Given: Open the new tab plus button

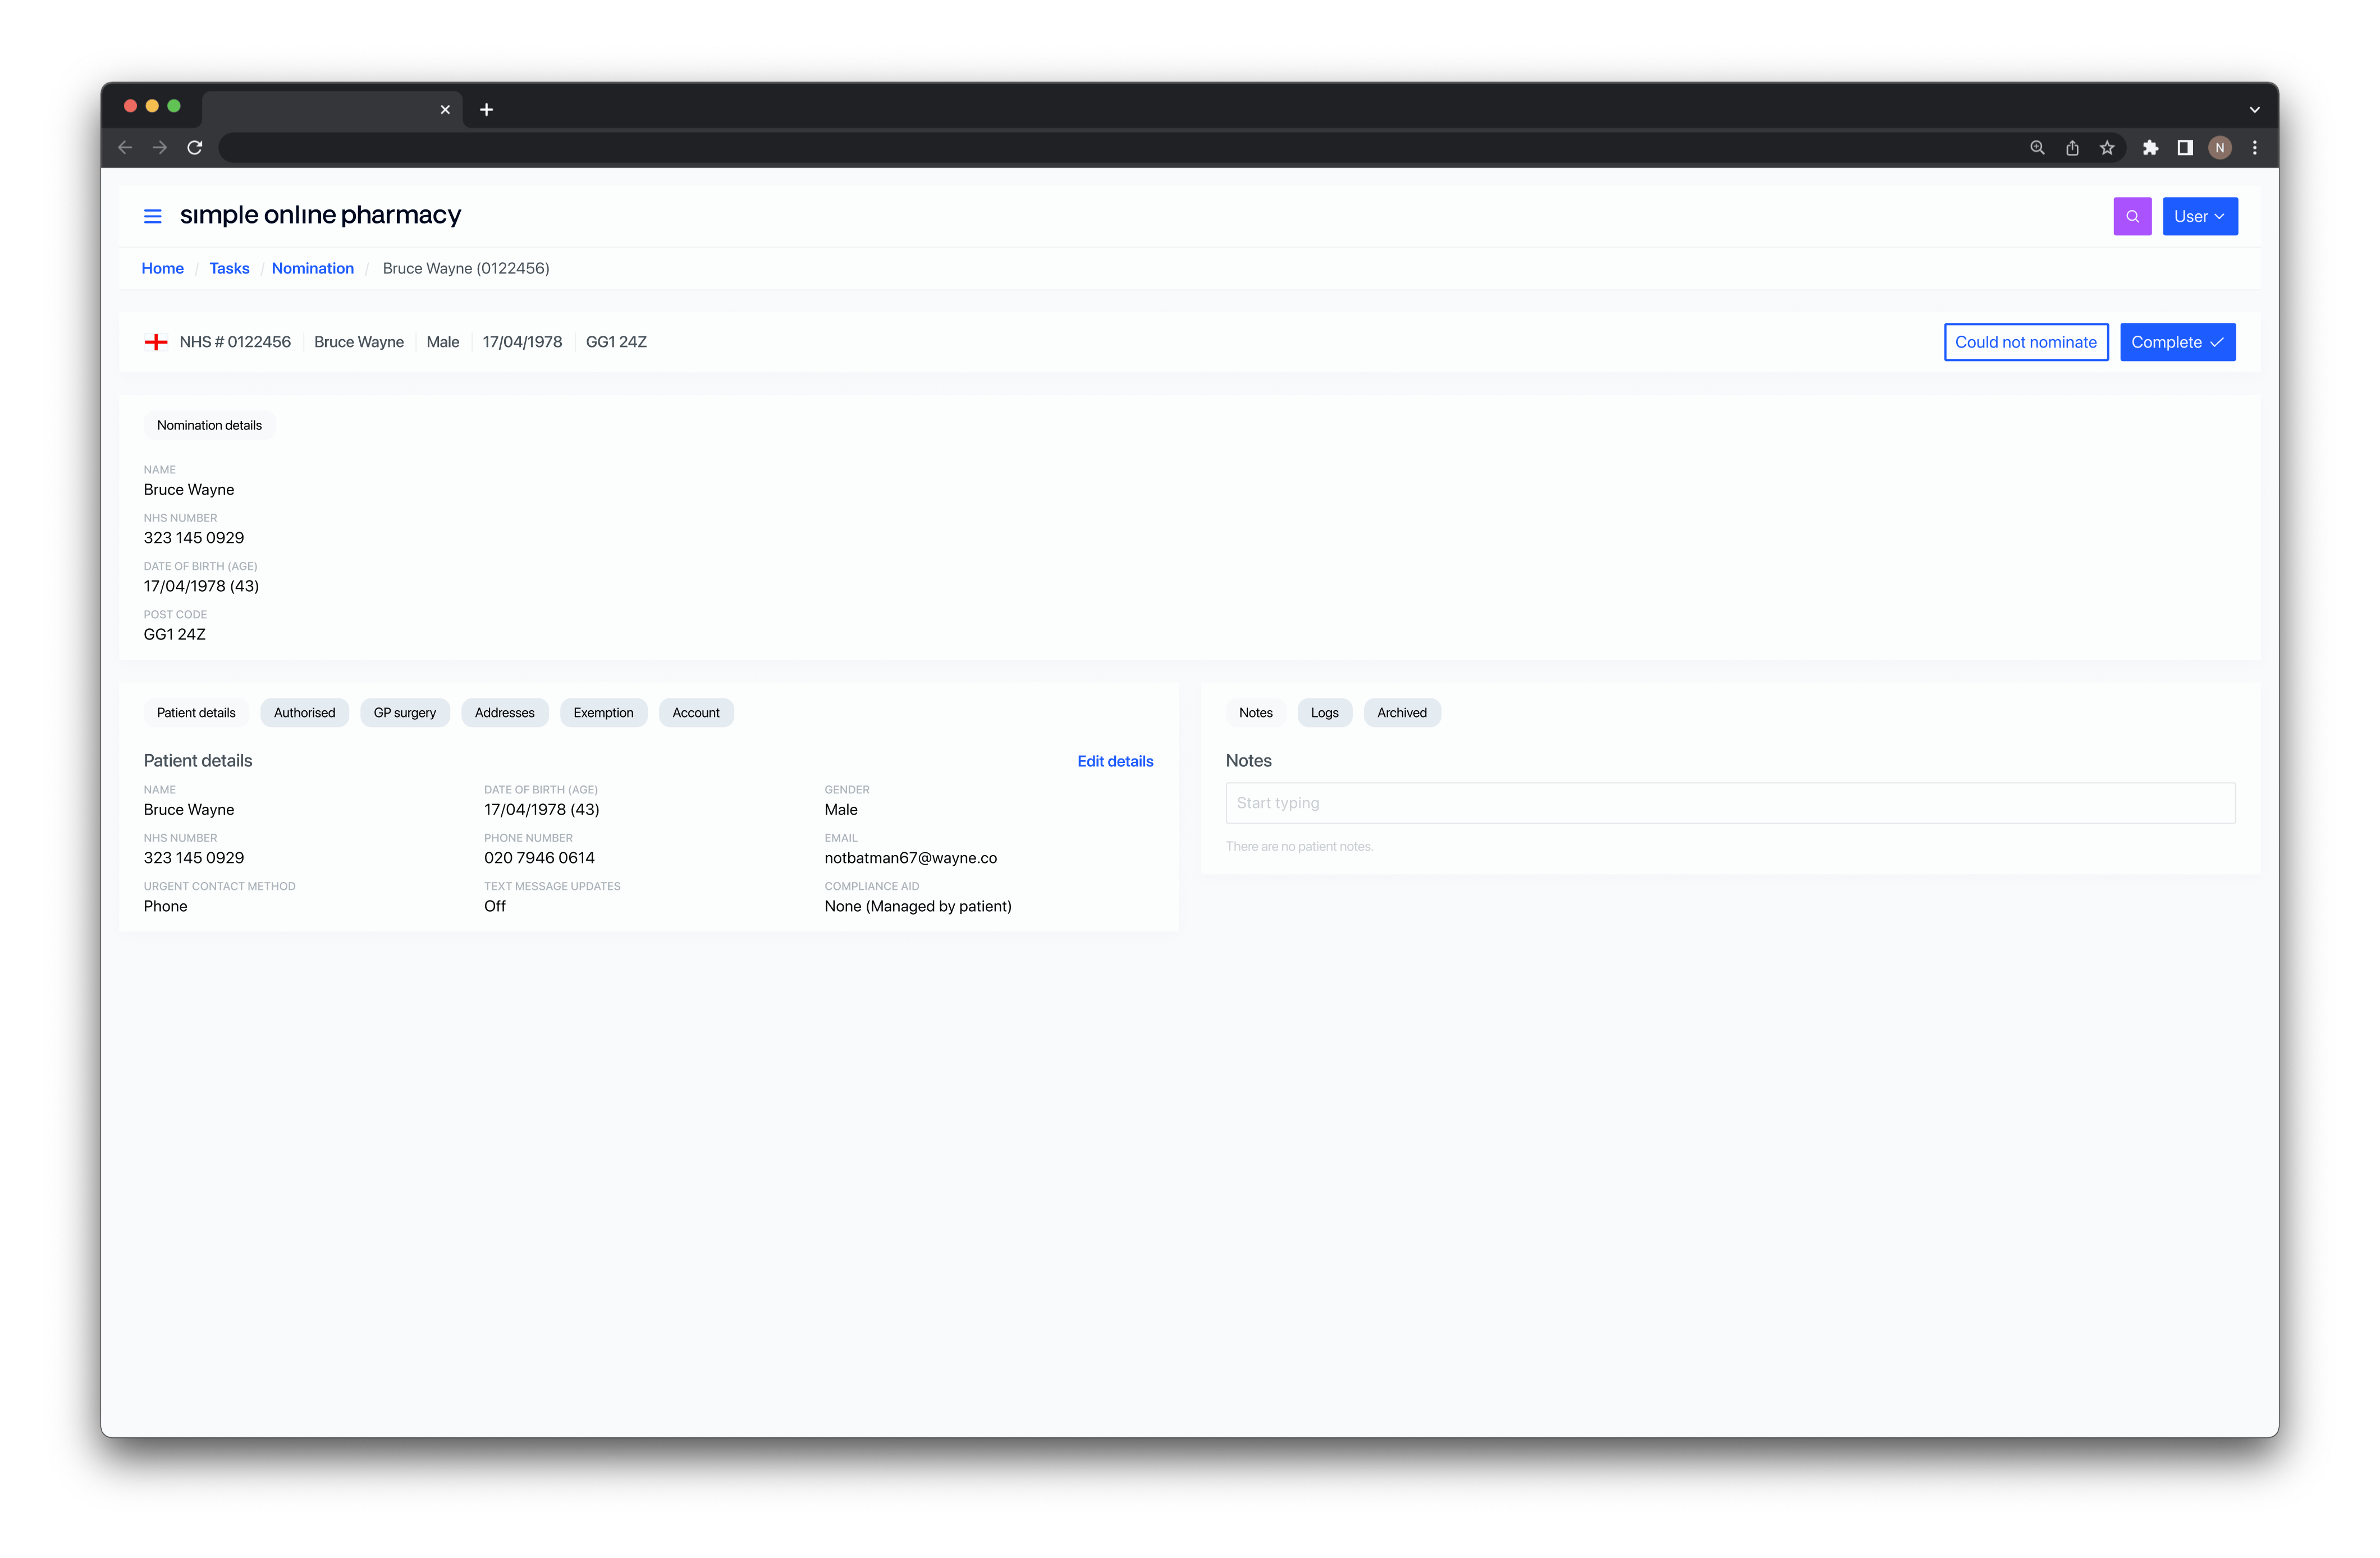Looking at the screenshot, I should tap(487, 110).
